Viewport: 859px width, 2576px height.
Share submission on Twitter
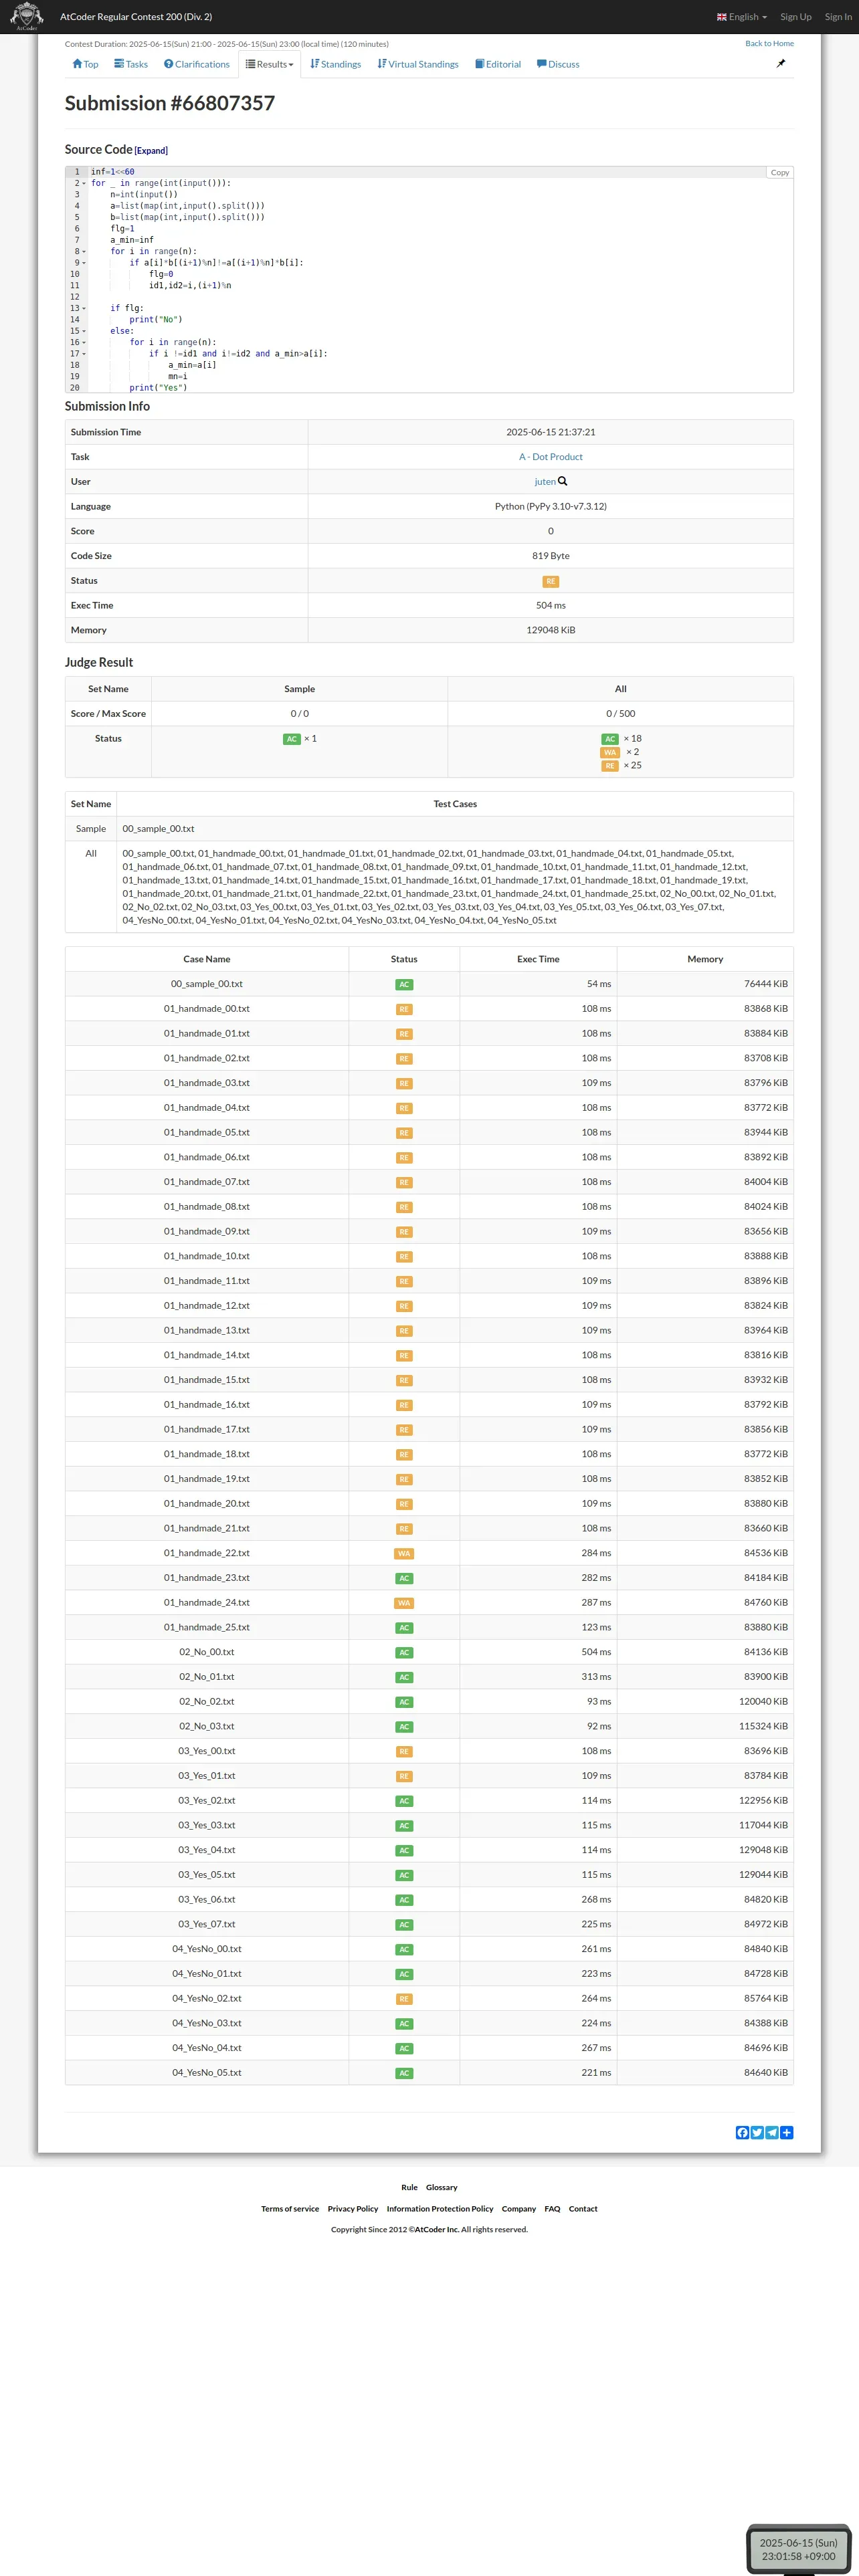[x=757, y=2133]
